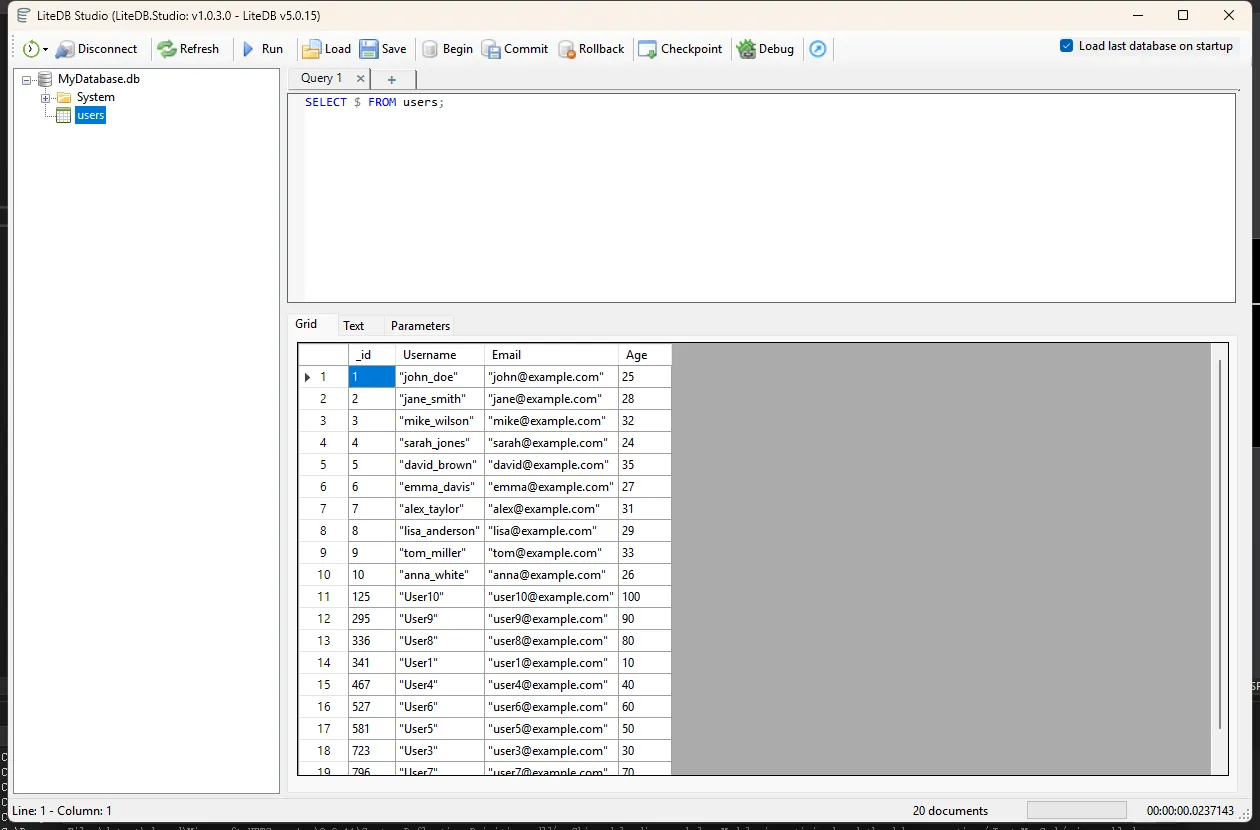Screen dimensions: 1260x830
Task: Open the connect button dropdown arrow
Action: point(45,50)
